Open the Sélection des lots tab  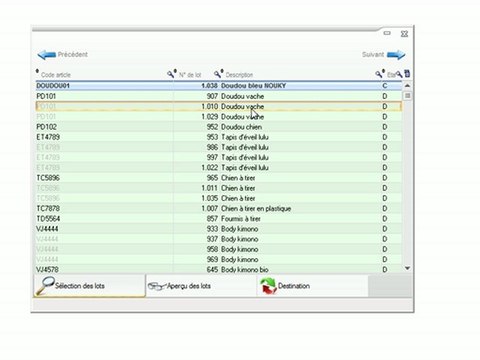89,286
